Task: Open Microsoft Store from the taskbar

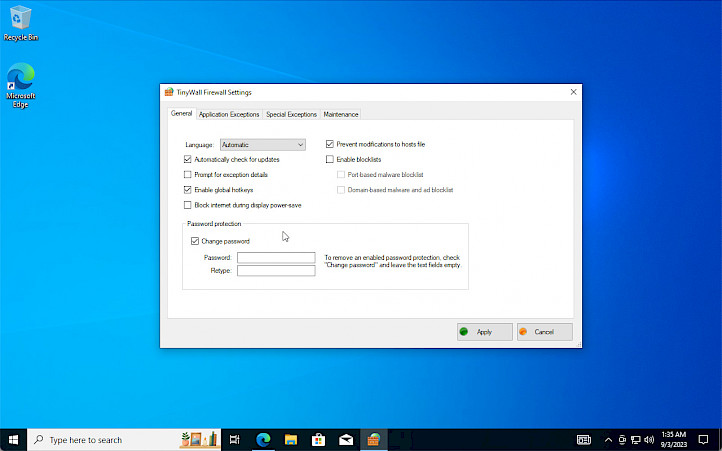Action: point(318,439)
